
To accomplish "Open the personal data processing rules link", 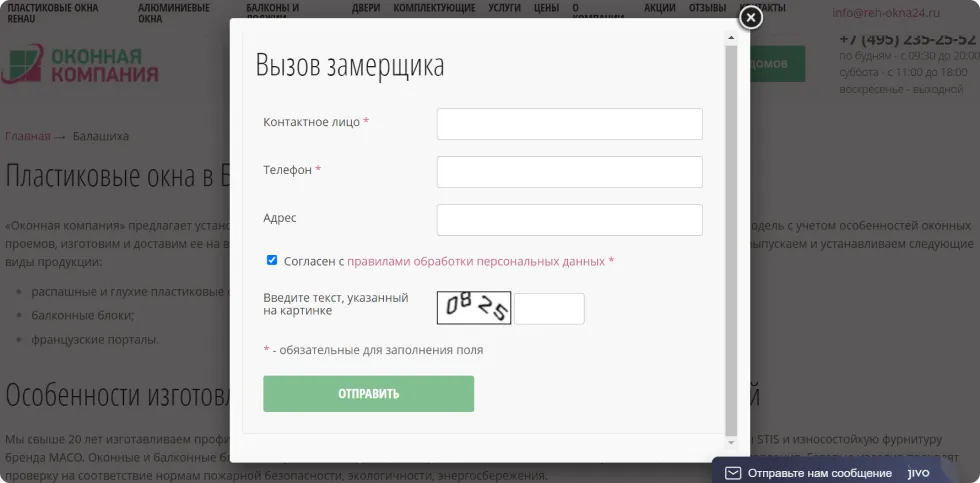I will point(475,261).
